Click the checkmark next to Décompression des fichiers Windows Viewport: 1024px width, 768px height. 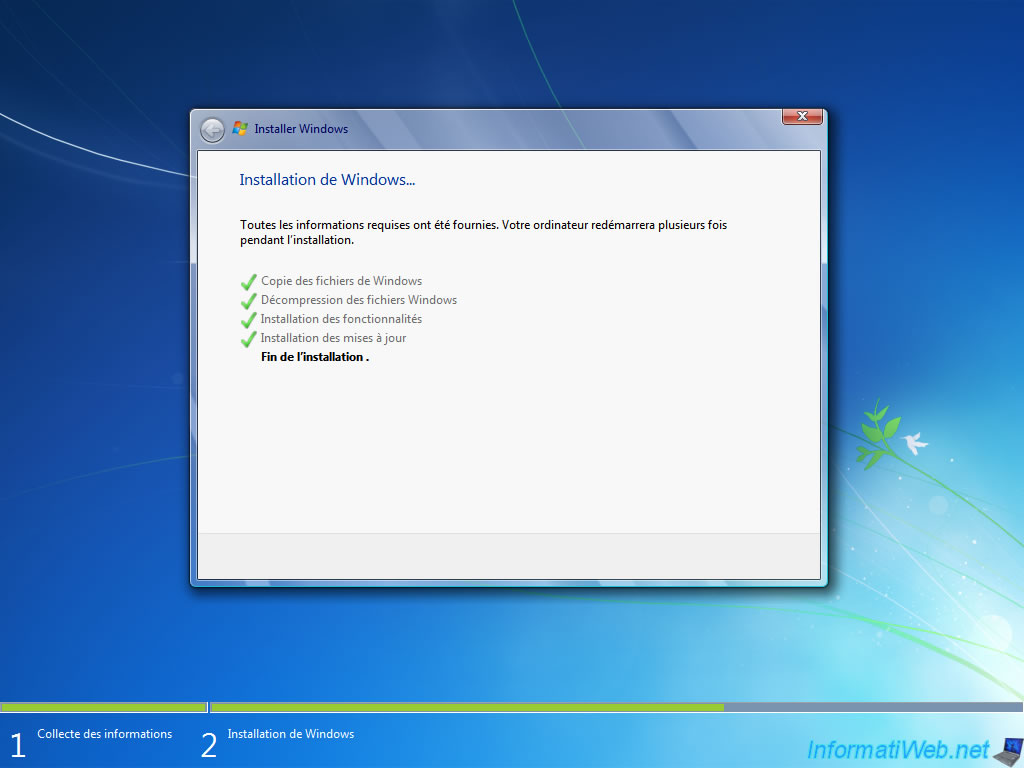[248, 301]
